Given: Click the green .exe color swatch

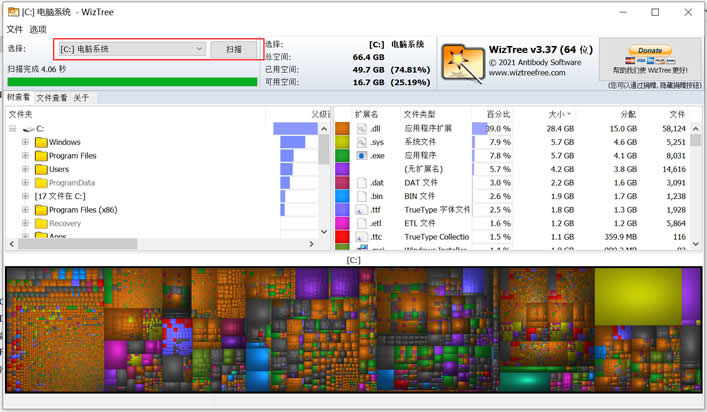Looking at the screenshot, I should point(342,156).
